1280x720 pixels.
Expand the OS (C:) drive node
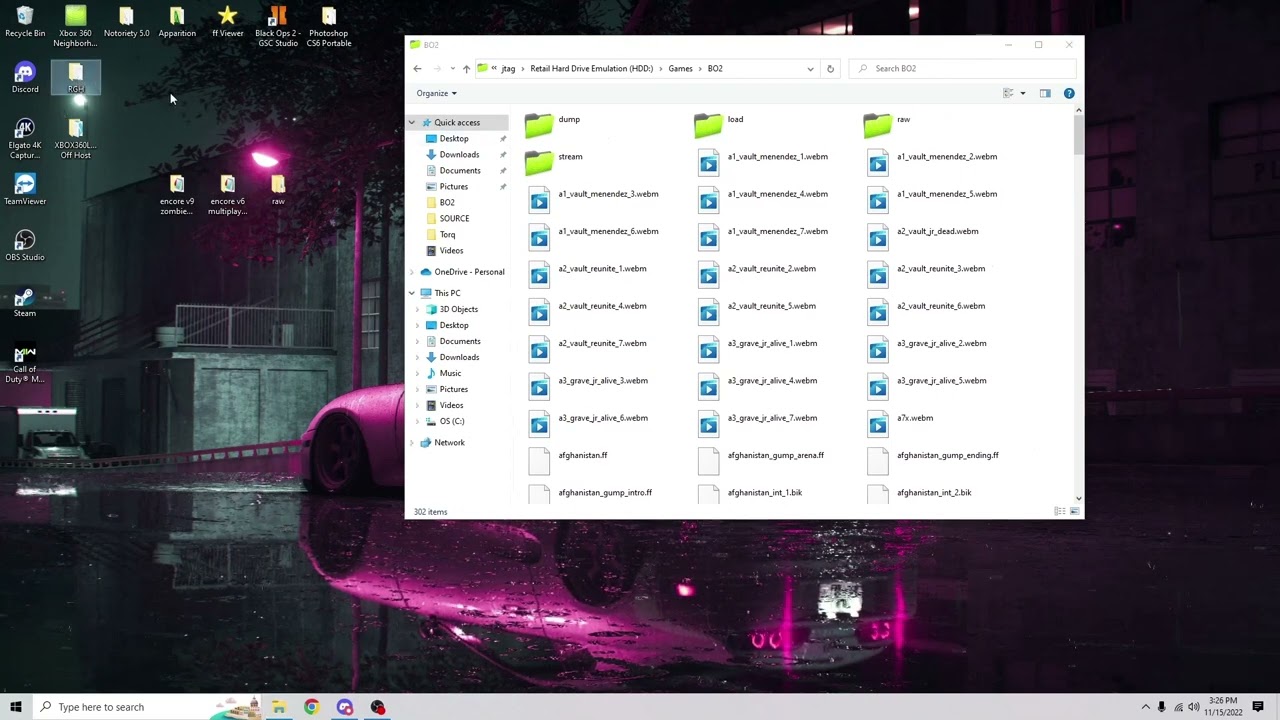[418, 421]
